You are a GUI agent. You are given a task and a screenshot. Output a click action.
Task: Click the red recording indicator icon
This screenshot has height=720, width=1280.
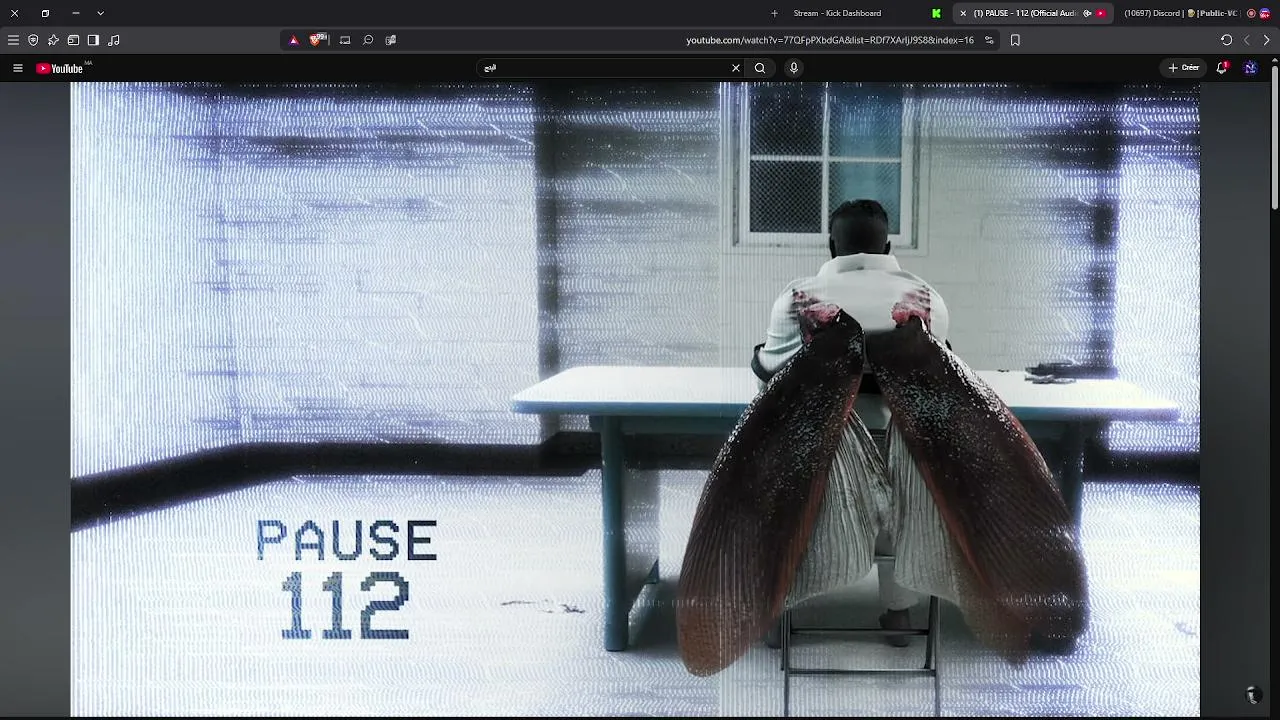pos(1251,13)
